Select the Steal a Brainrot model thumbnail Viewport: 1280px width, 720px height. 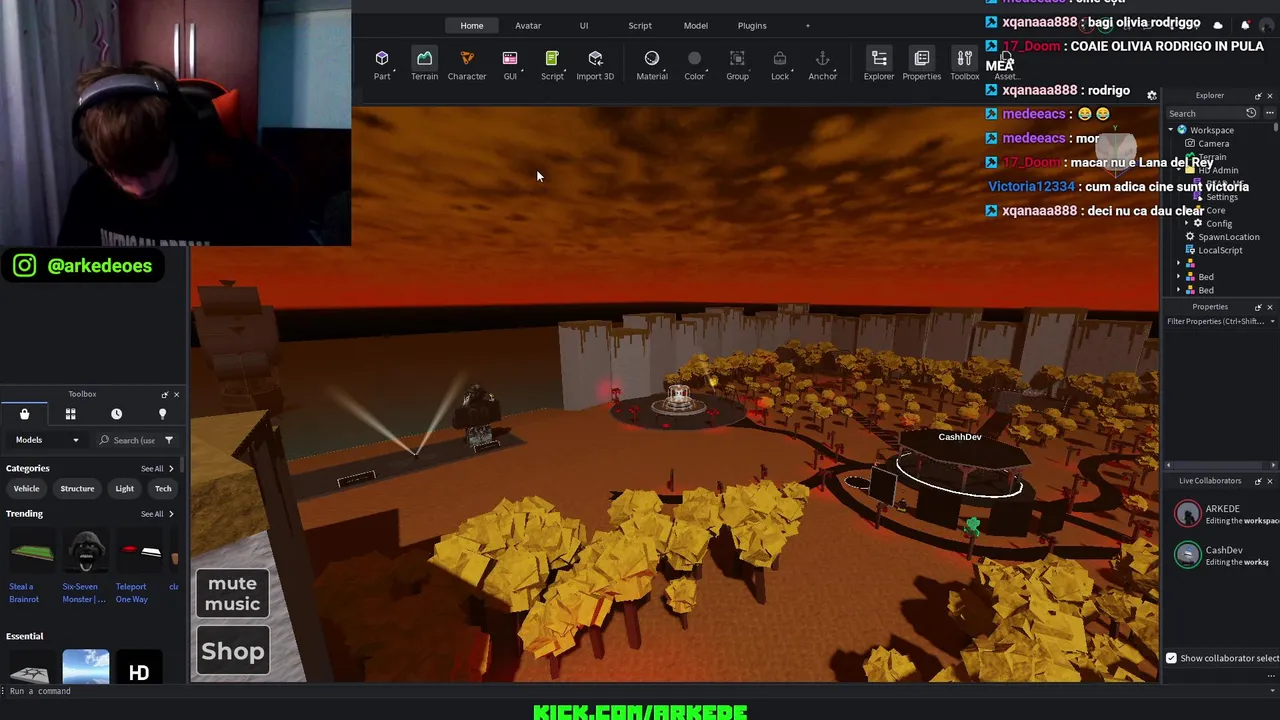point(31,553)
